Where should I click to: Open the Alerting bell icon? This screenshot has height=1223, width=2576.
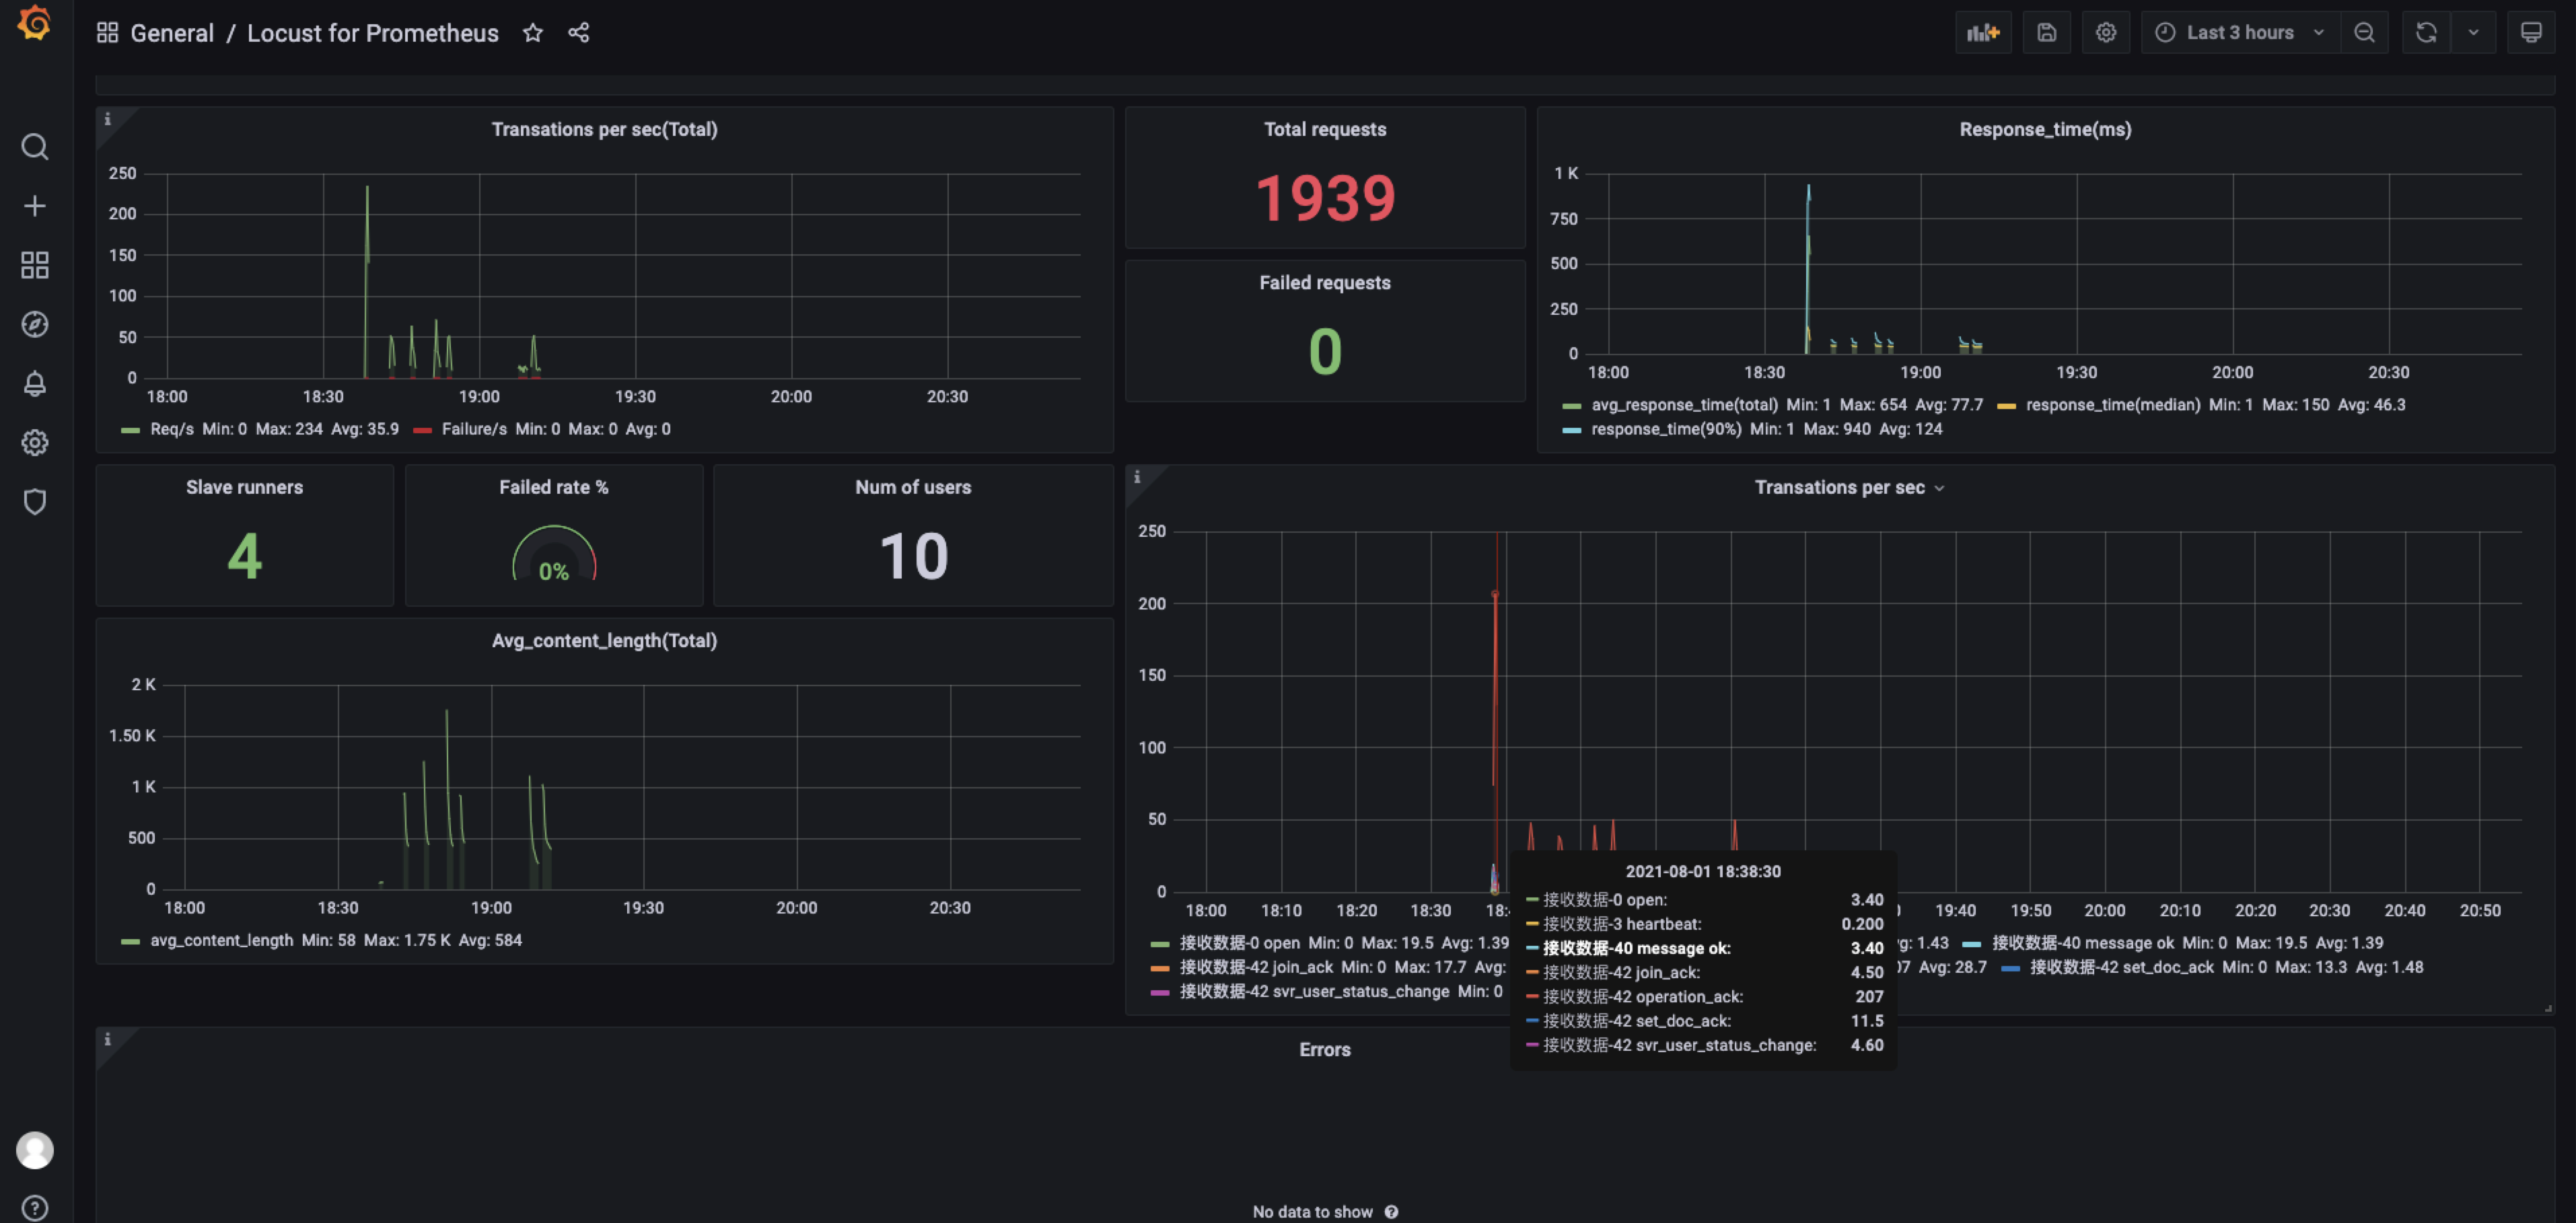point(35,383)
